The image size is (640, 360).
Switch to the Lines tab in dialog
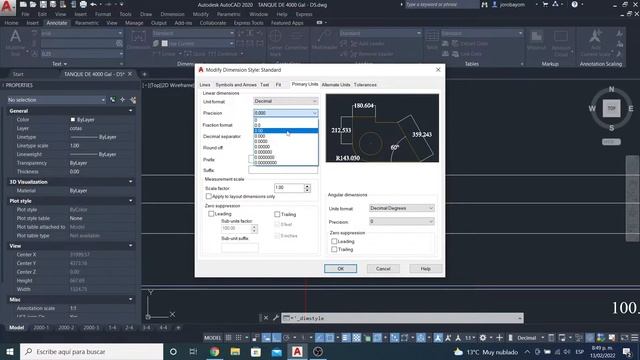pos(205,84)
